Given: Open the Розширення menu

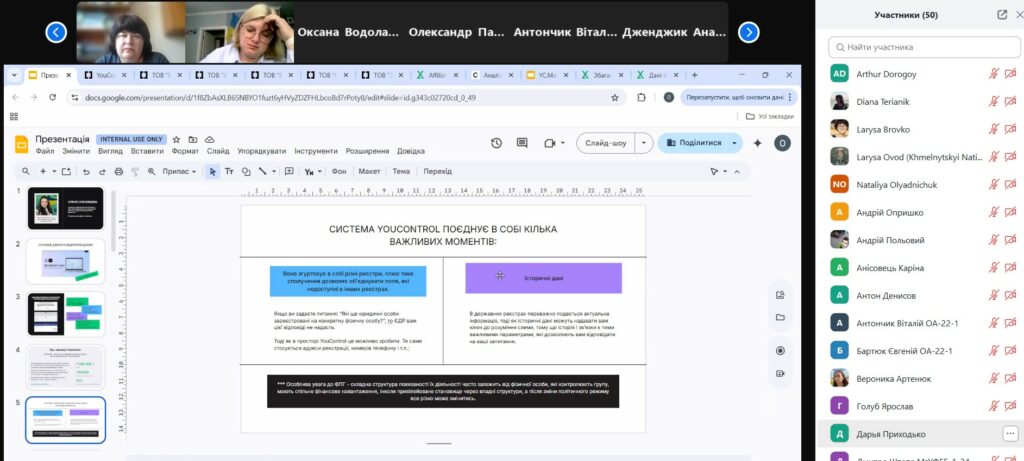Looking at the screenshot, I should 368,151.
